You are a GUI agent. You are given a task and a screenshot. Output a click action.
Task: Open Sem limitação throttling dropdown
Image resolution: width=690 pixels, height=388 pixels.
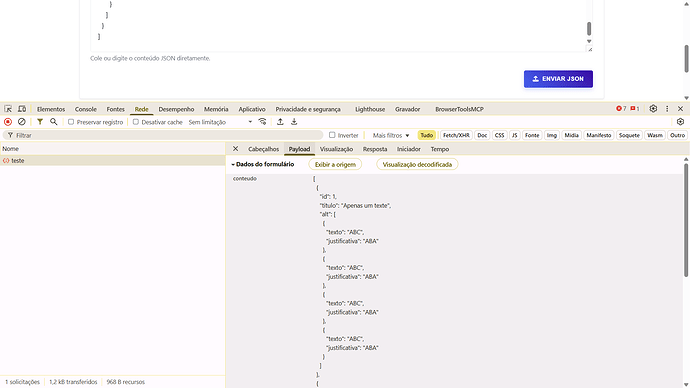click(x=220, y=122)
